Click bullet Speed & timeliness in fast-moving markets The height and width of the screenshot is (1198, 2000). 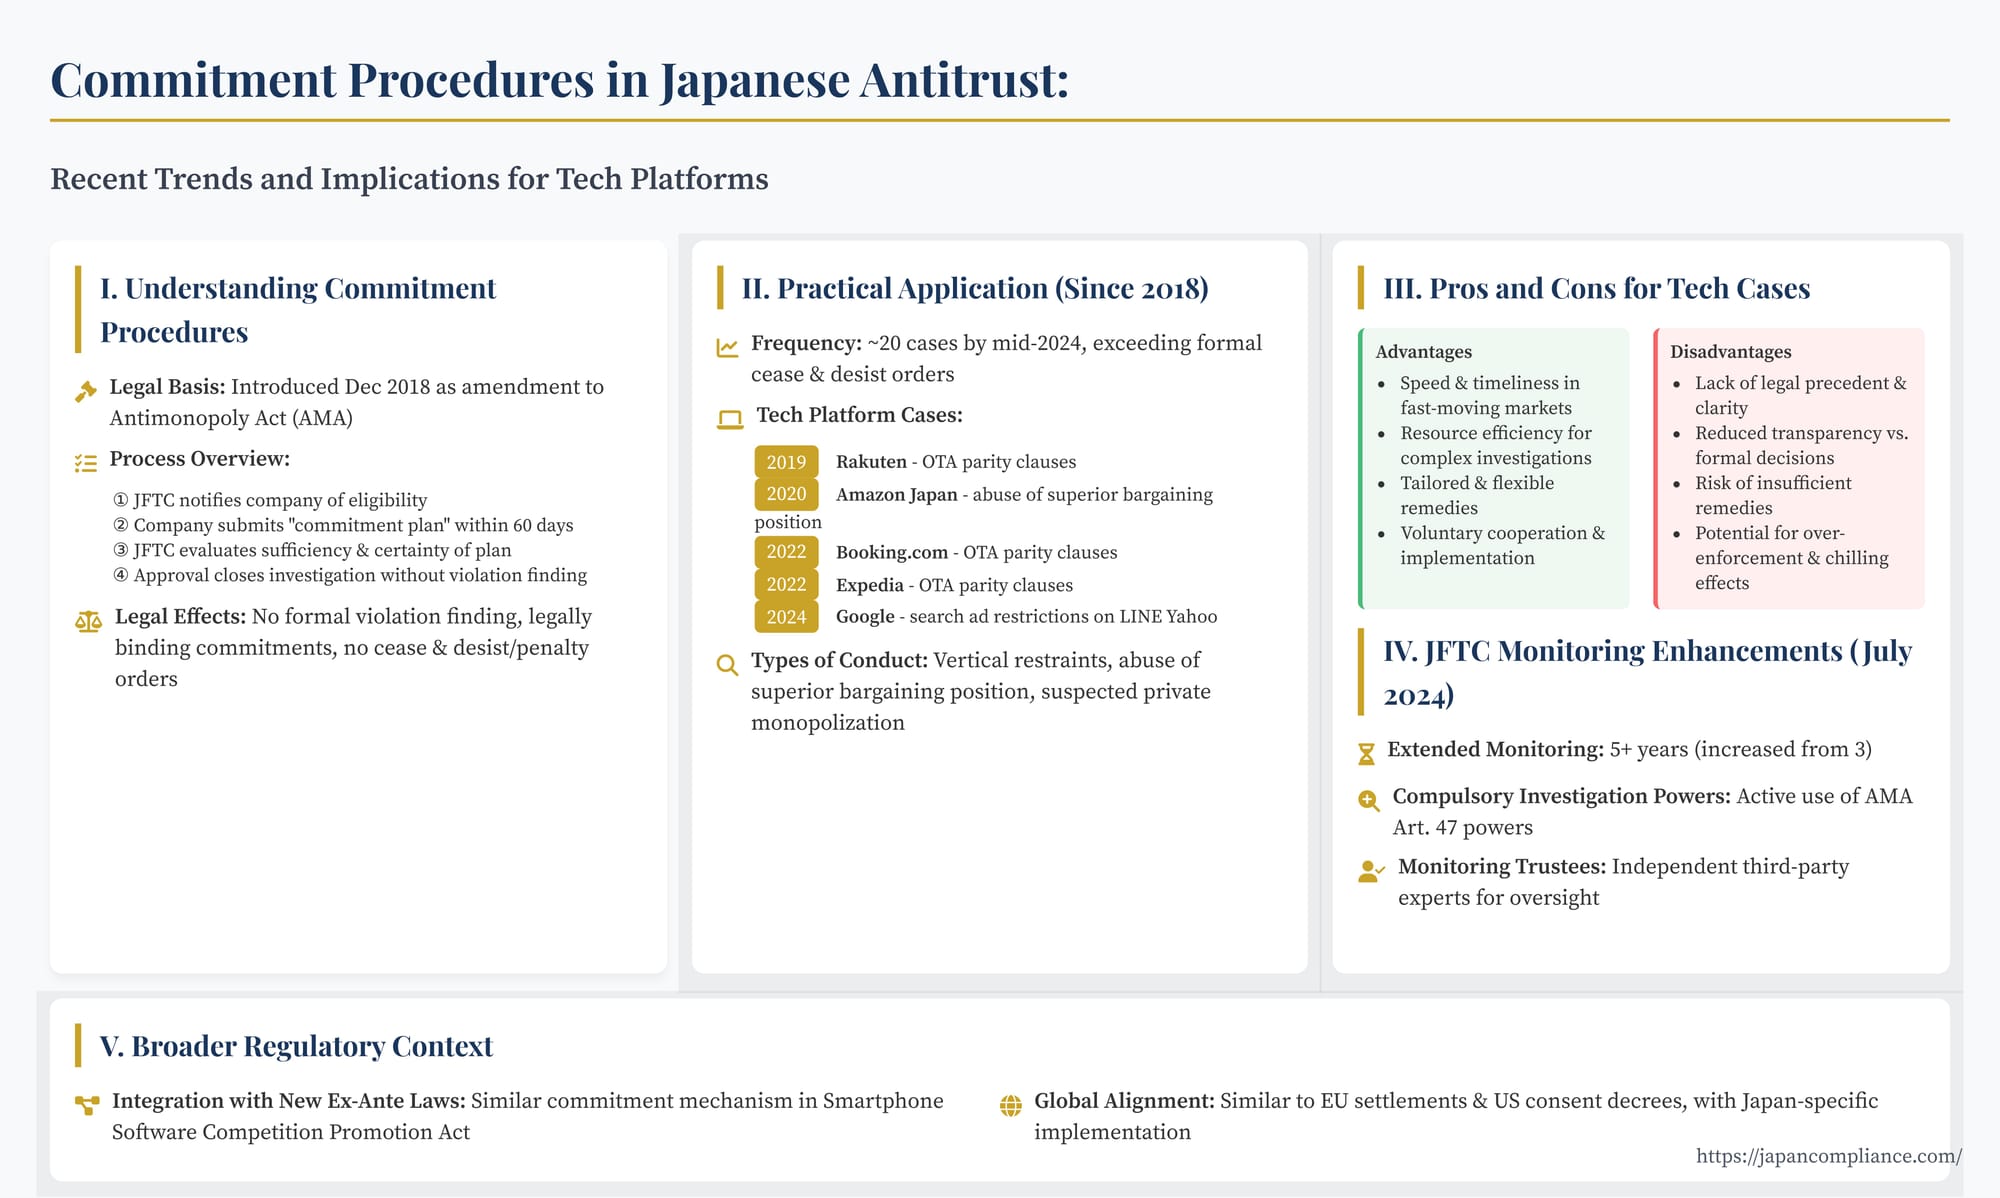point(1490,395)
